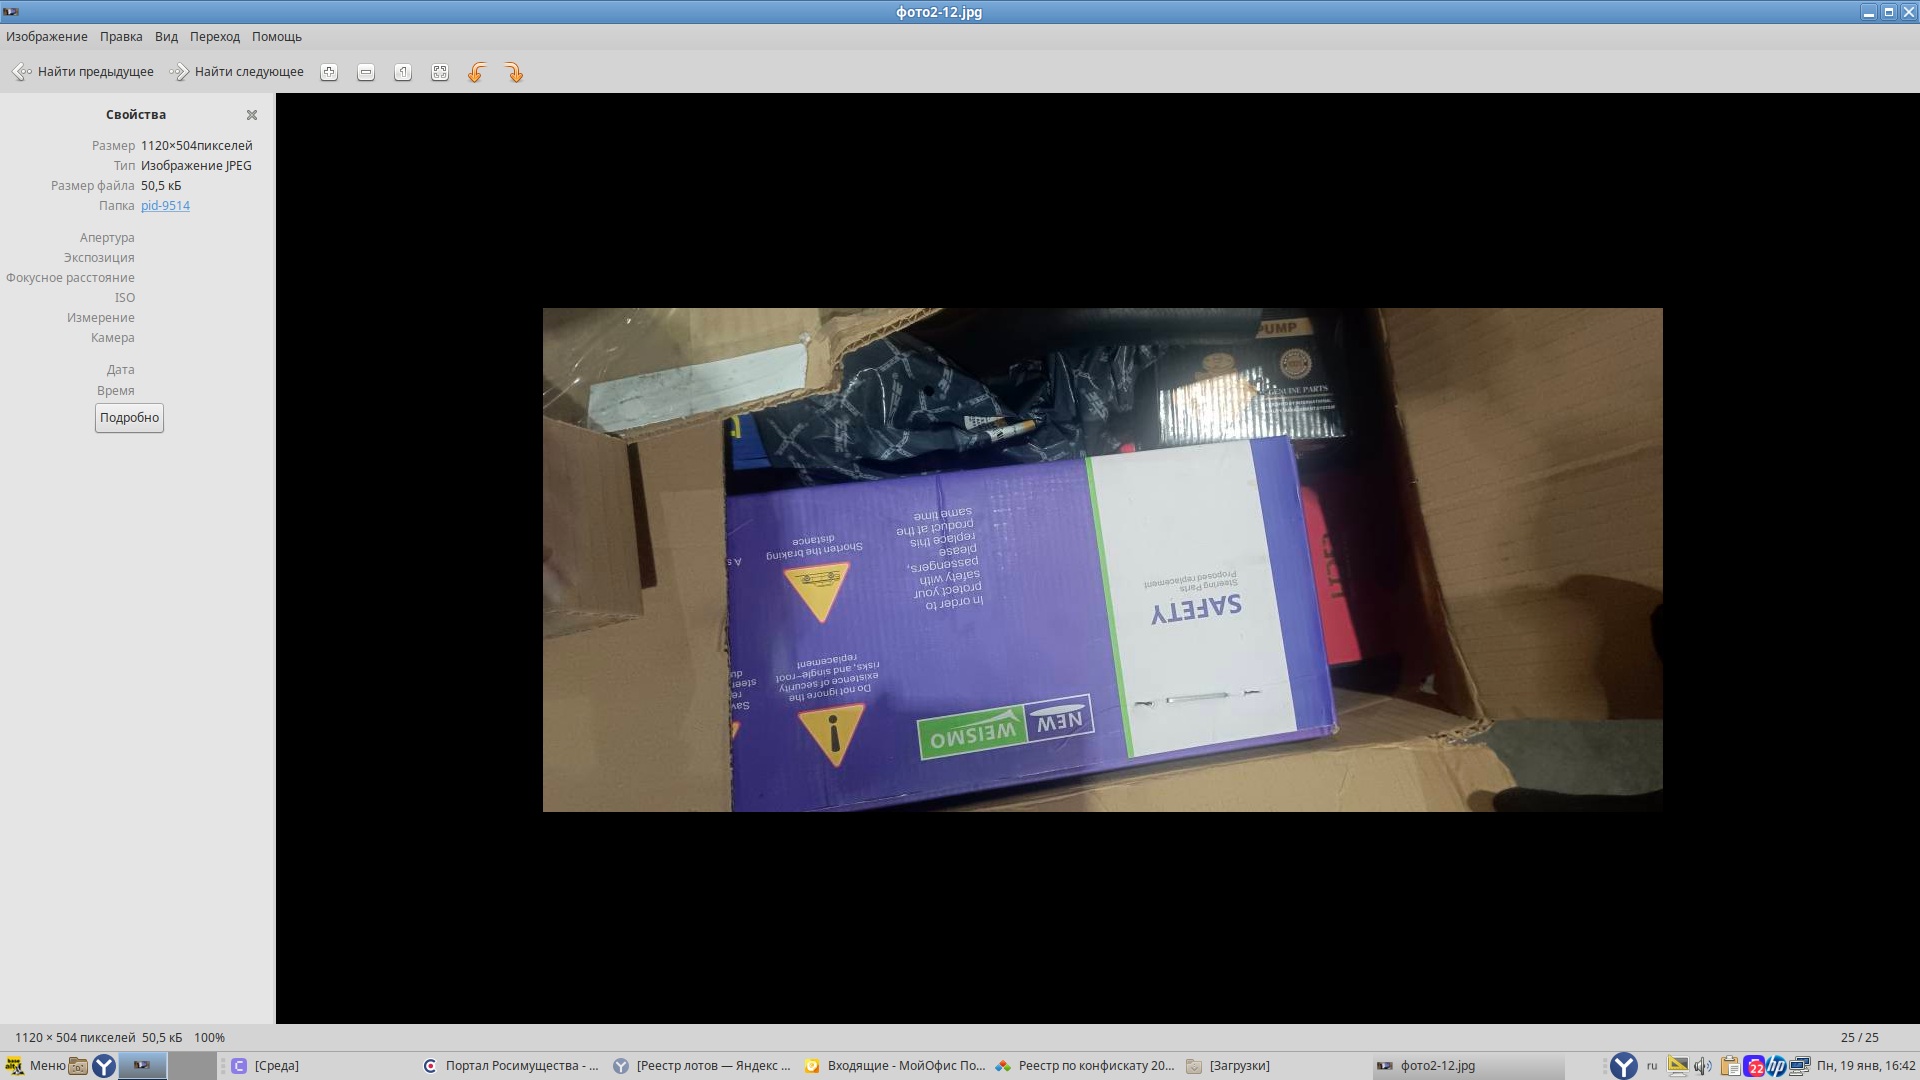Go to previous image with Найти предыдущее
Screen dimensions: 1920x1080
83,72
